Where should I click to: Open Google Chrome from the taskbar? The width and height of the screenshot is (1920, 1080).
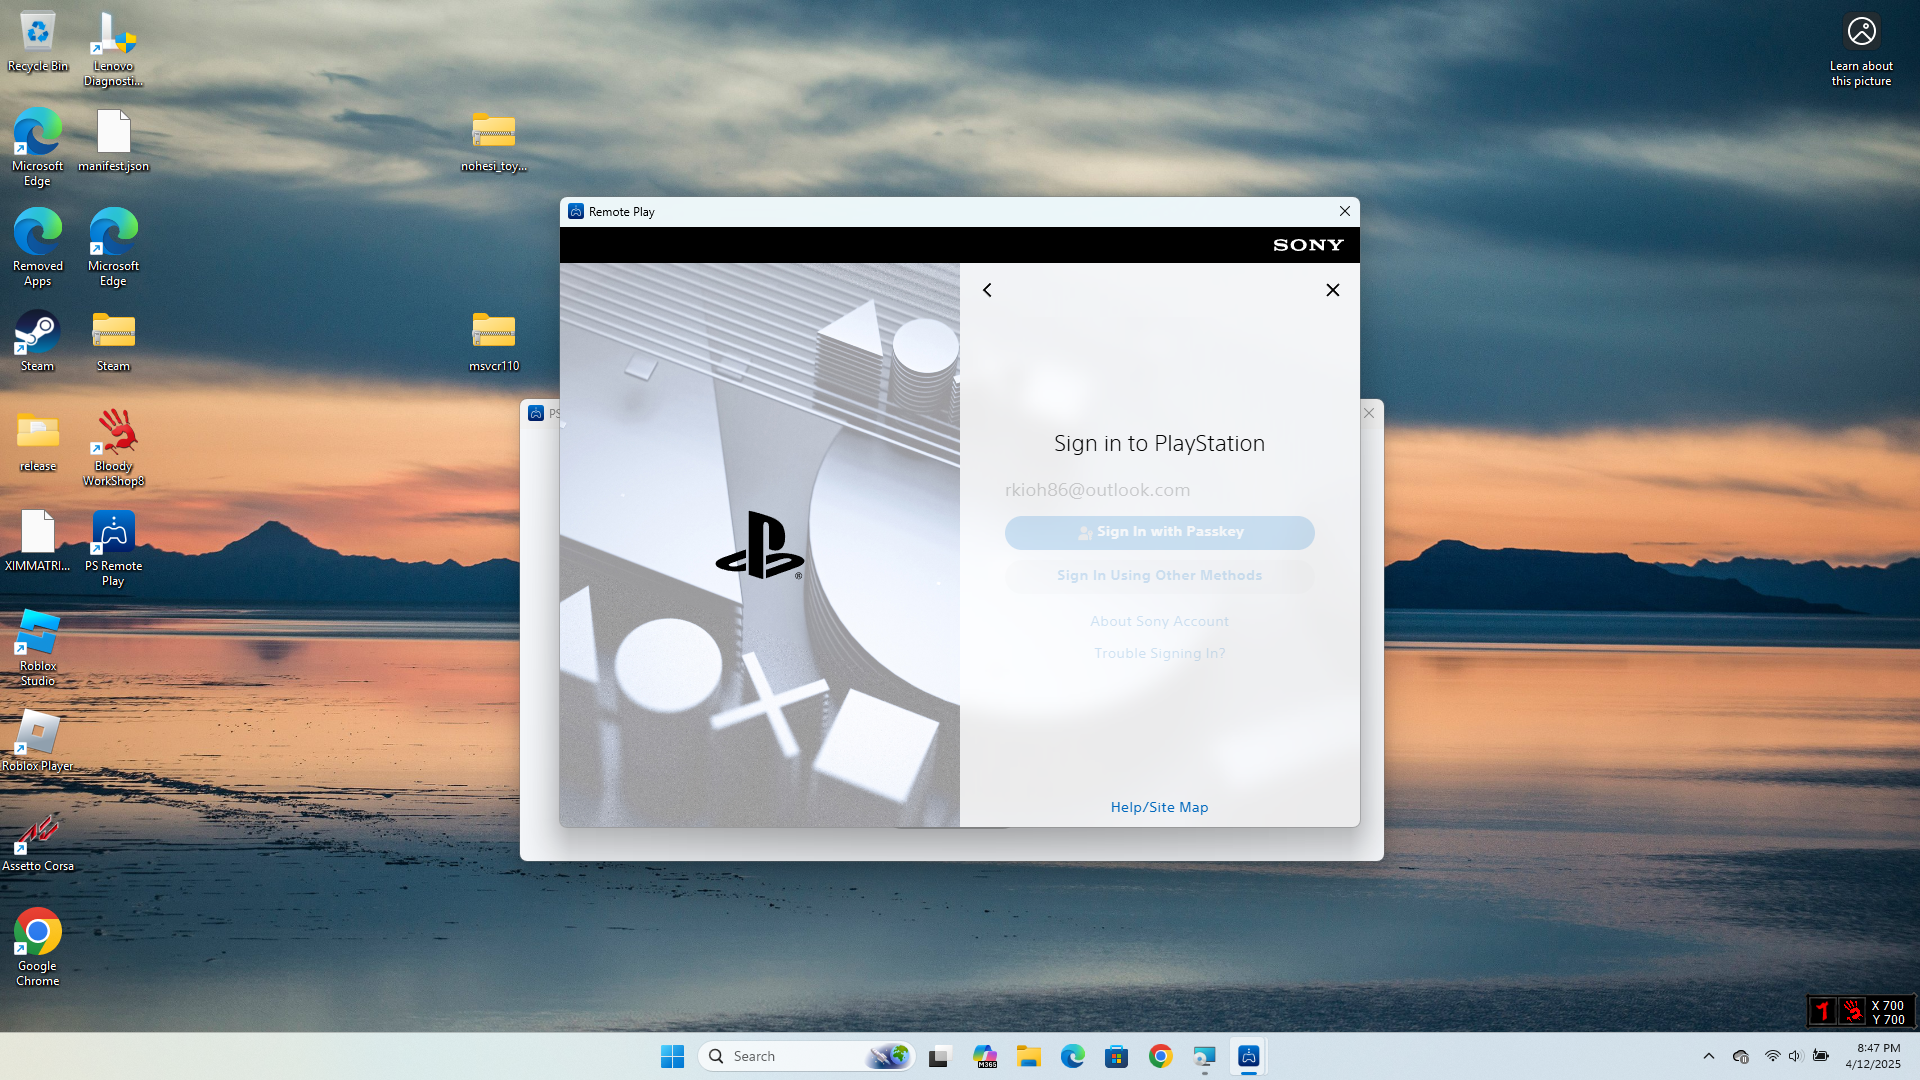1161,1056
